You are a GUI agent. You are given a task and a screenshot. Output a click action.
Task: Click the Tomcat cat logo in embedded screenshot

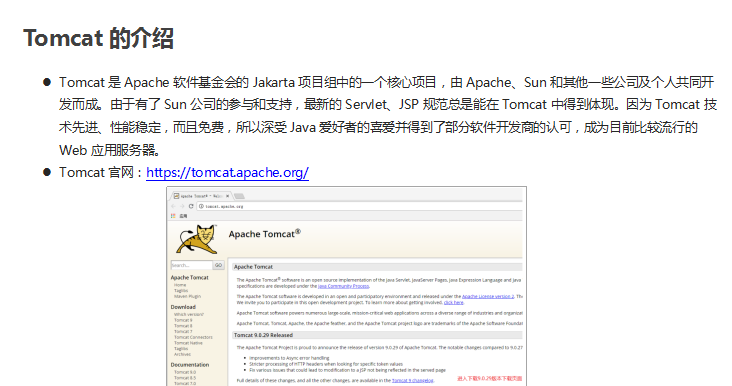coord(197,239)
